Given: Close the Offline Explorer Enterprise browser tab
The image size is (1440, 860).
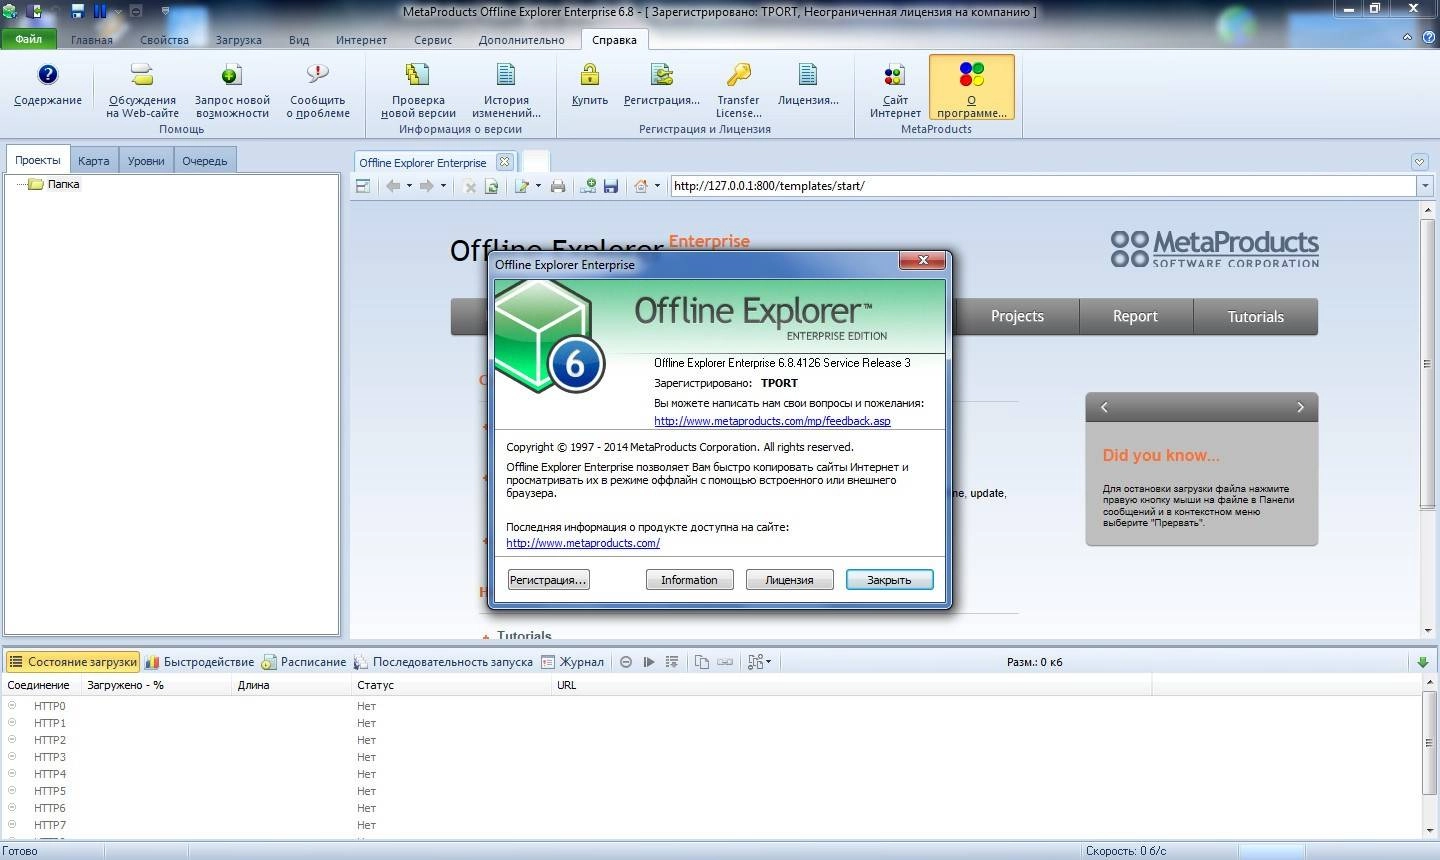Looking at the screenshot, I should tap(504, 161).
